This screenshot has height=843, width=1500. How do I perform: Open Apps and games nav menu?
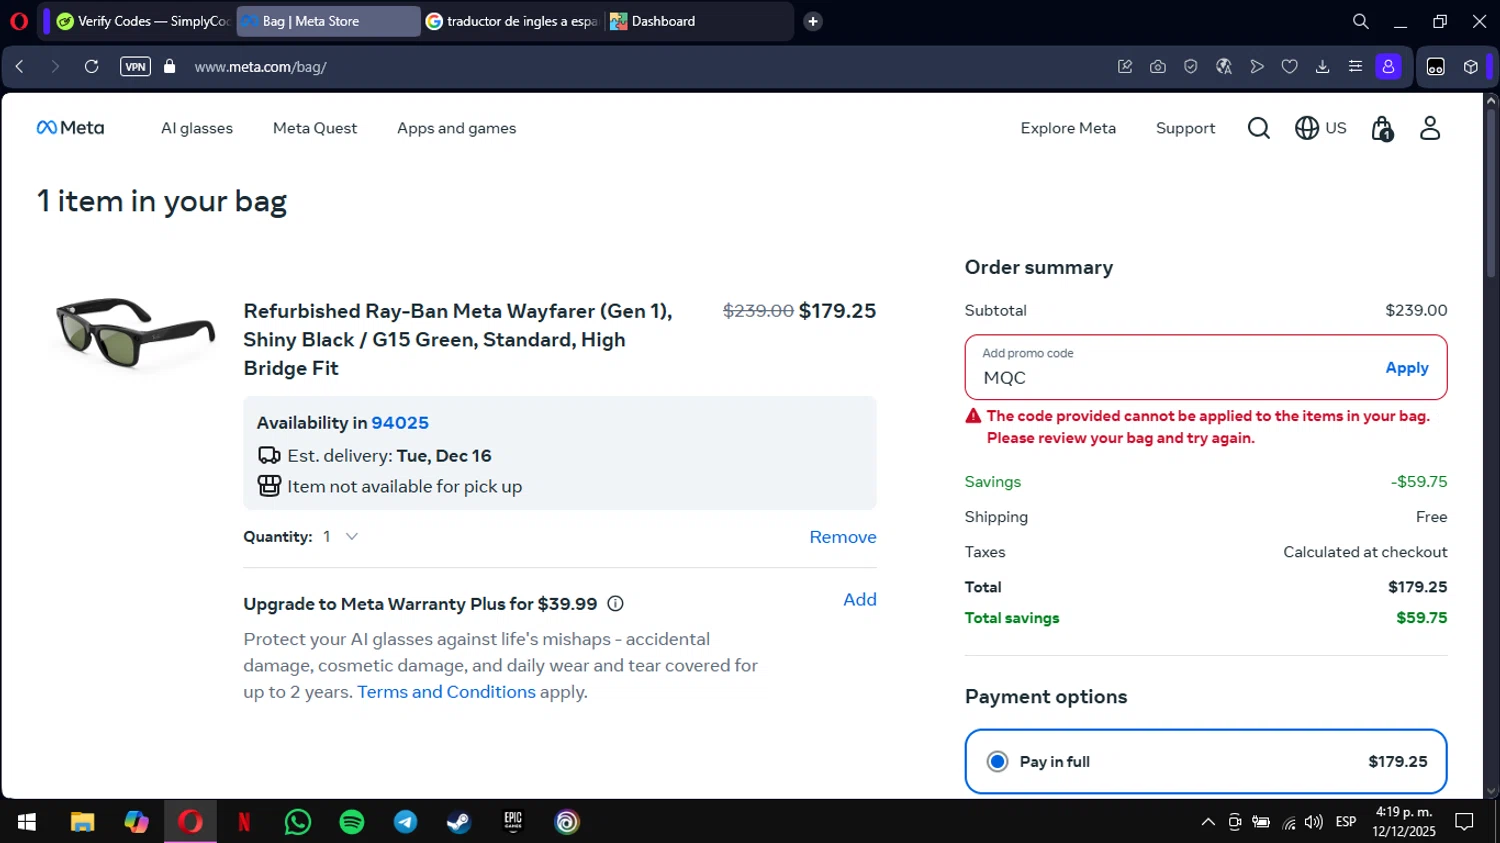click(456, 128)
